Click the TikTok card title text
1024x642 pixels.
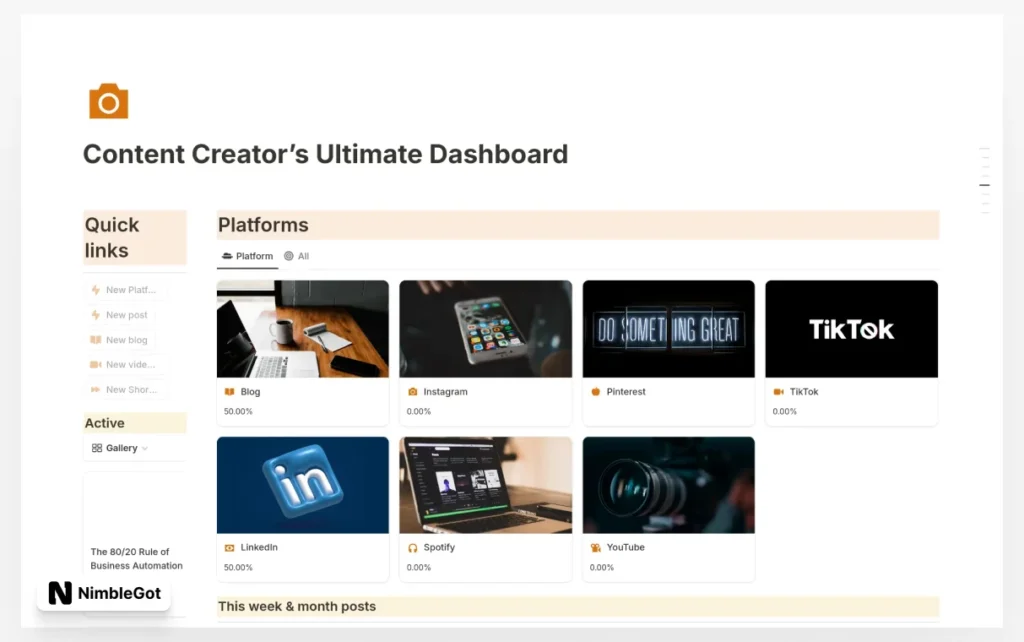pyautogui.click(x=803, y=392)
